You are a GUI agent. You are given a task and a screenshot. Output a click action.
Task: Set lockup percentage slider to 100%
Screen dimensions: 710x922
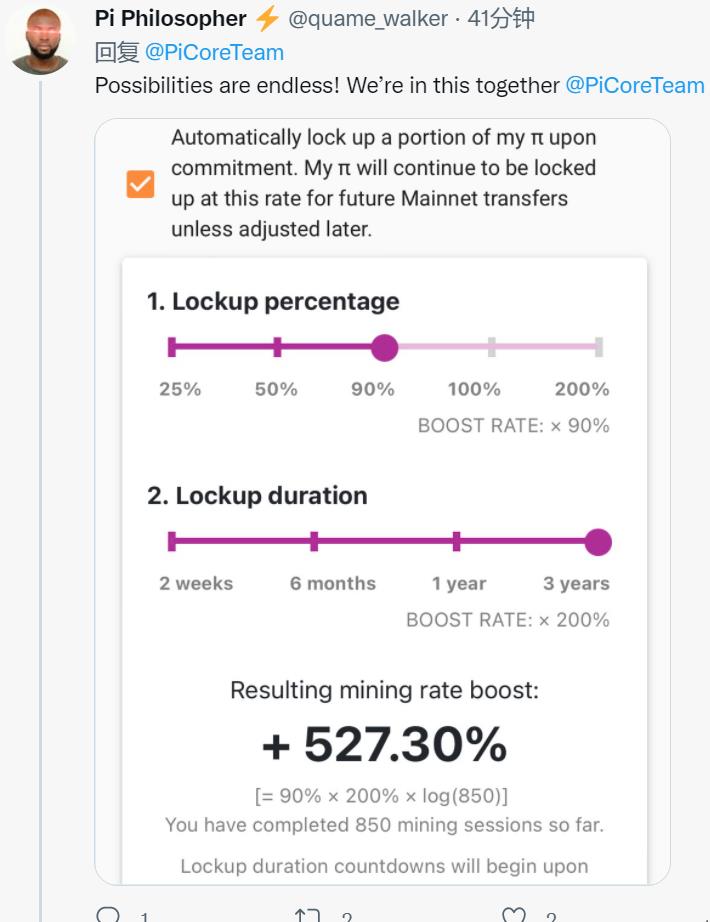(x=492, y=347)
